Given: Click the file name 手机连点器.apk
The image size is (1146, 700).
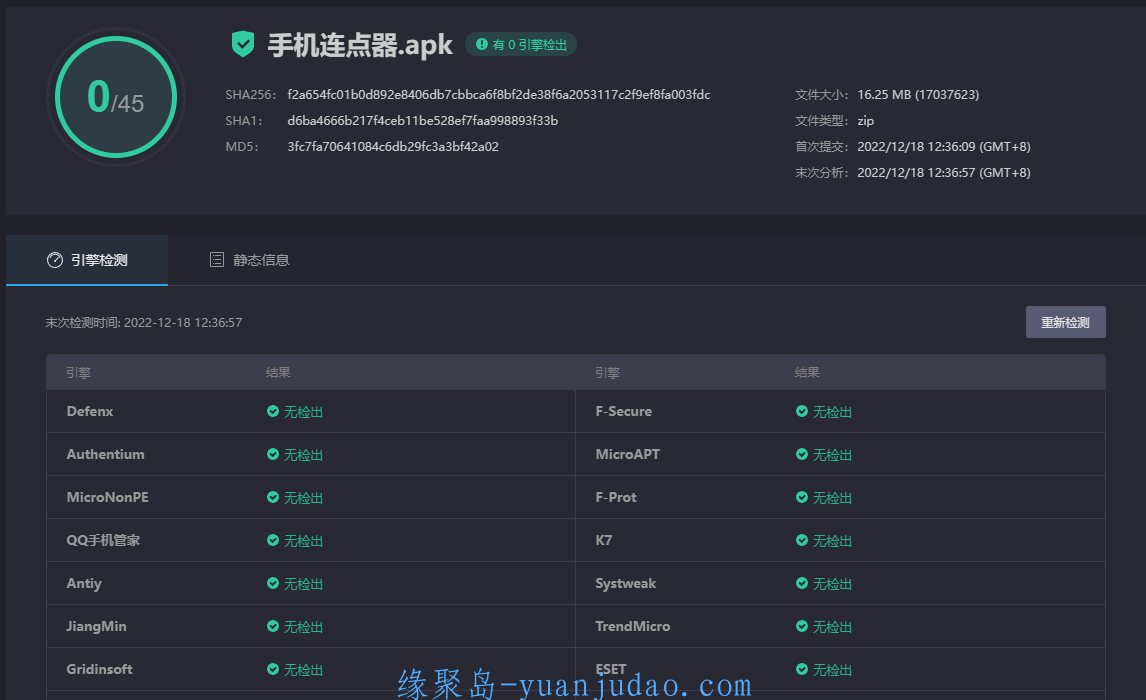Looking at the screenshot, I should point(360,45).
